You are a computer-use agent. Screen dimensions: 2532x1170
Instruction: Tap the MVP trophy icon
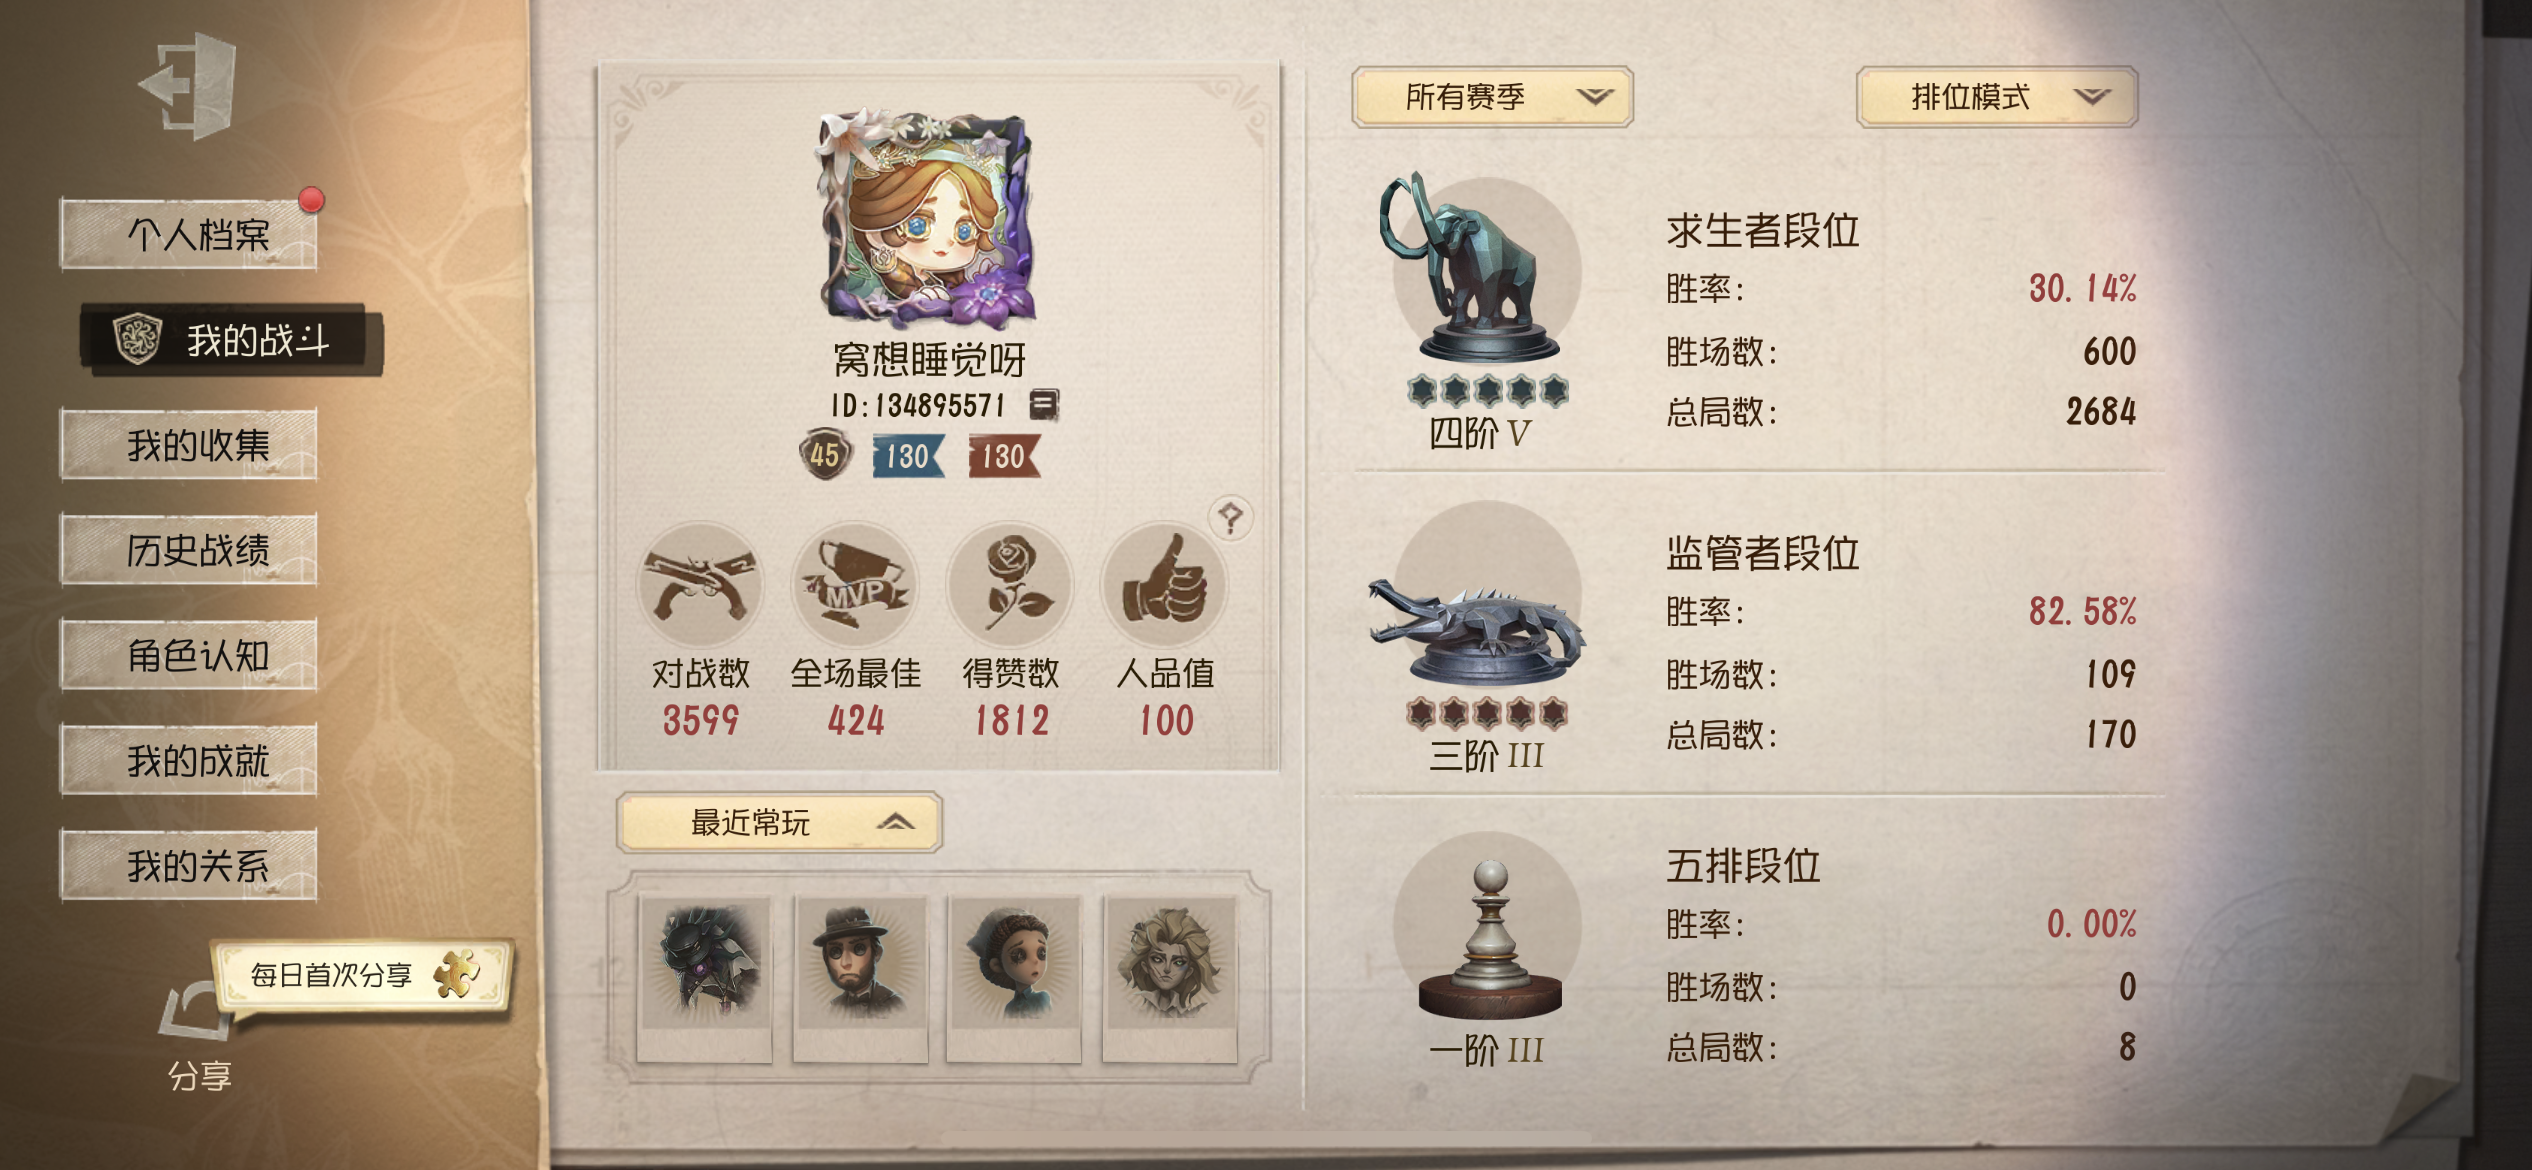855,585
